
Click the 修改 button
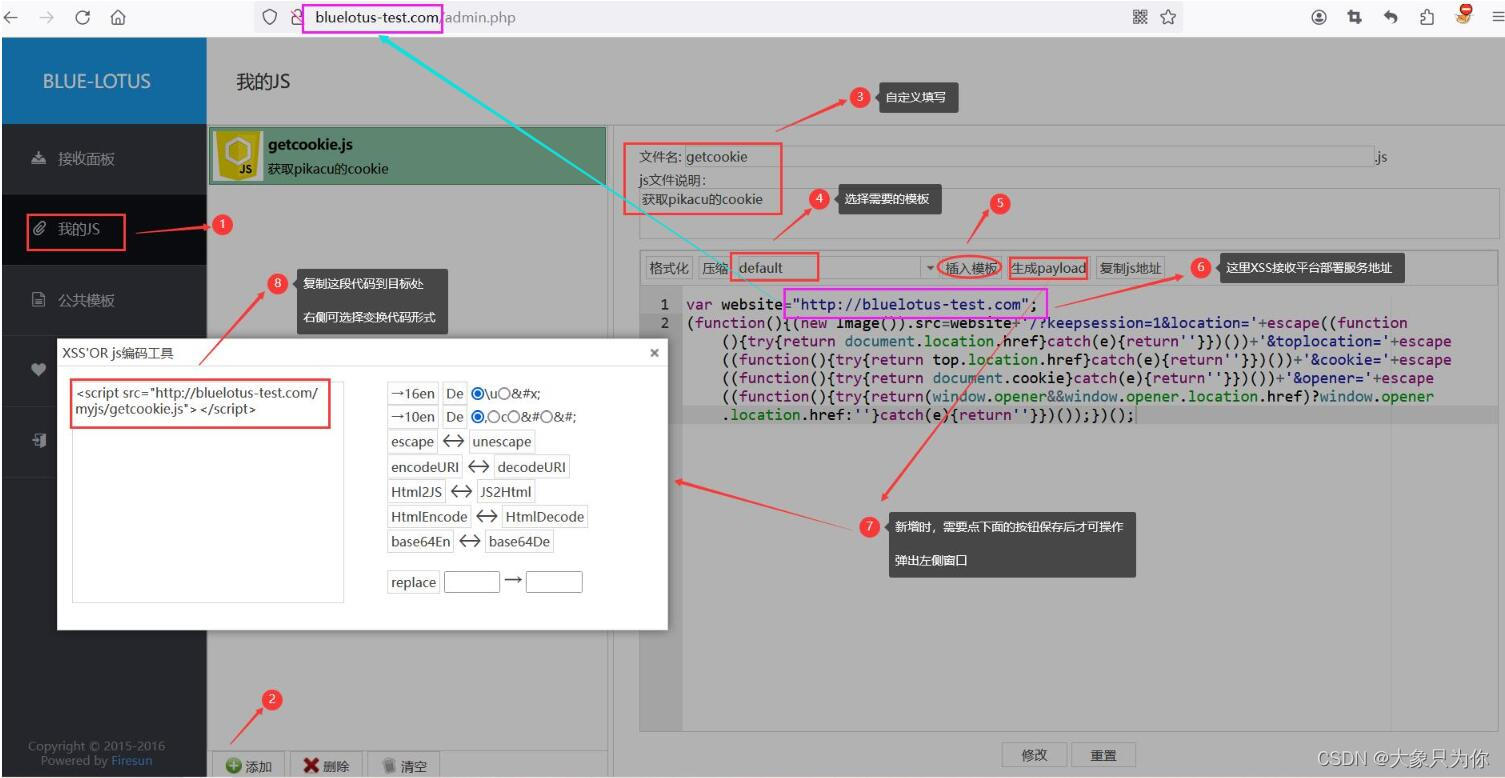coord(1034,755)
